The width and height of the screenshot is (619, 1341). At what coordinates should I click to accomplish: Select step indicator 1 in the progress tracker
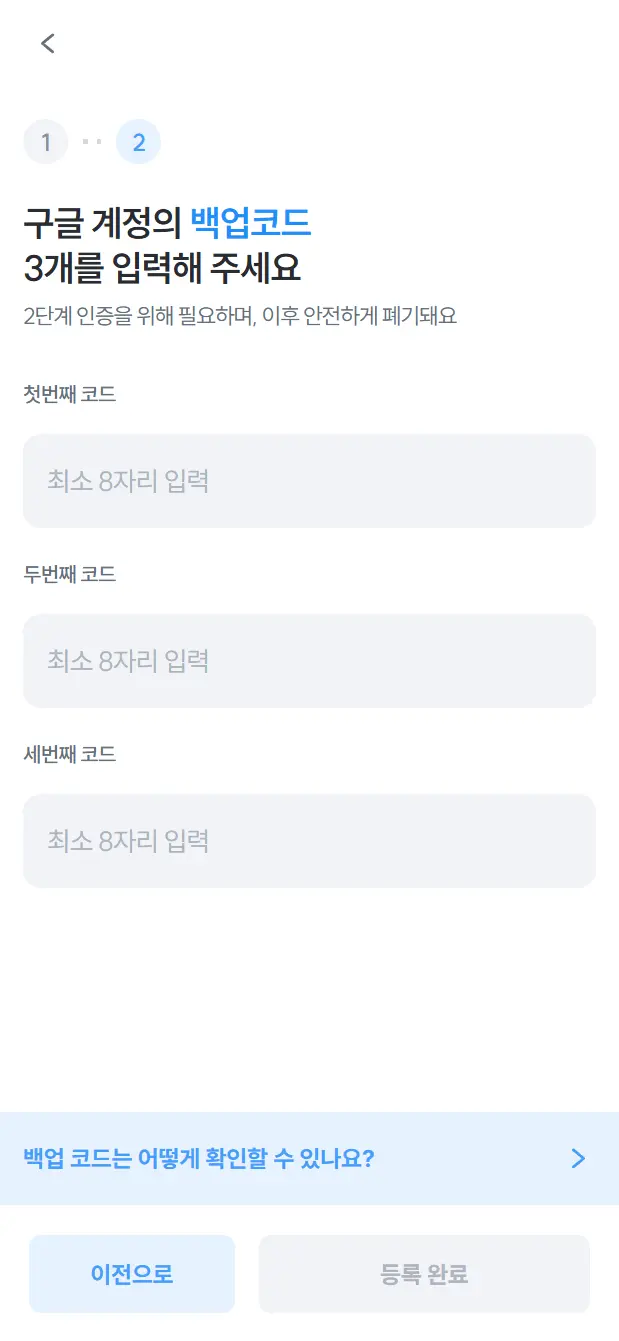[x=45, y=141]
